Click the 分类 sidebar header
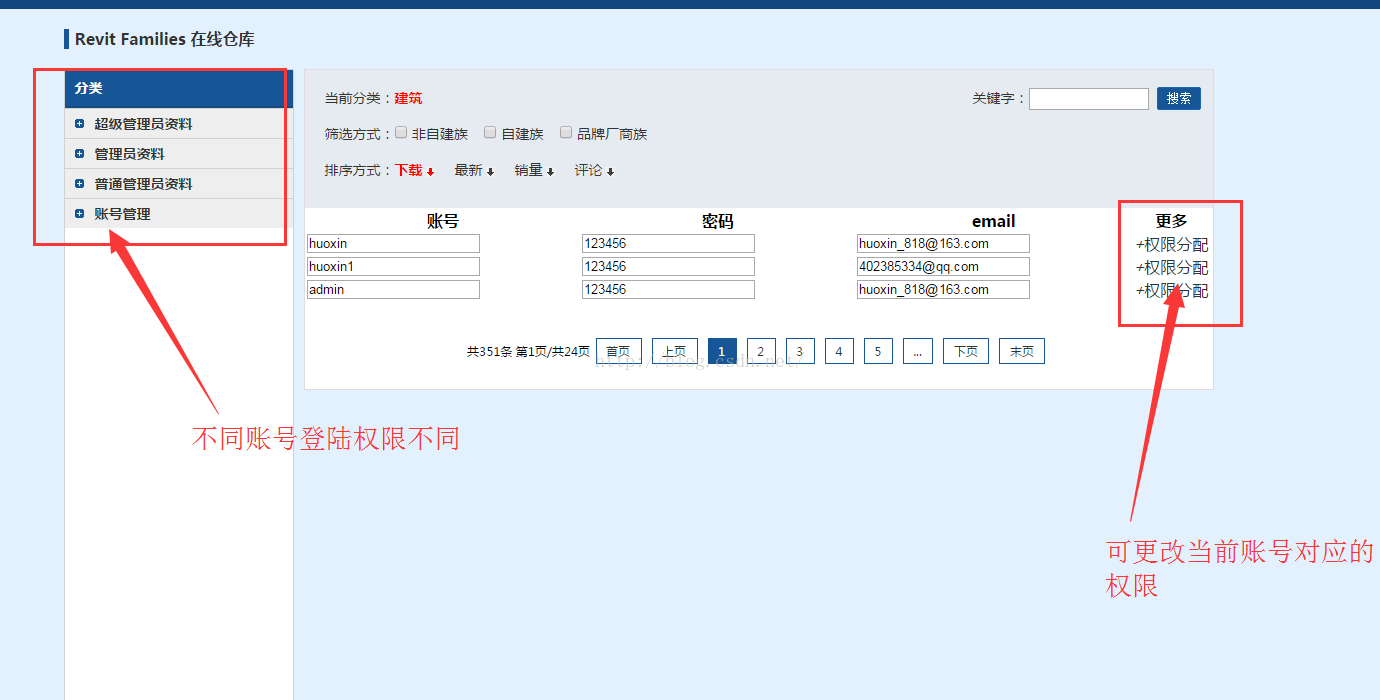Screen dimensions: 1380x700 point(178,88)
